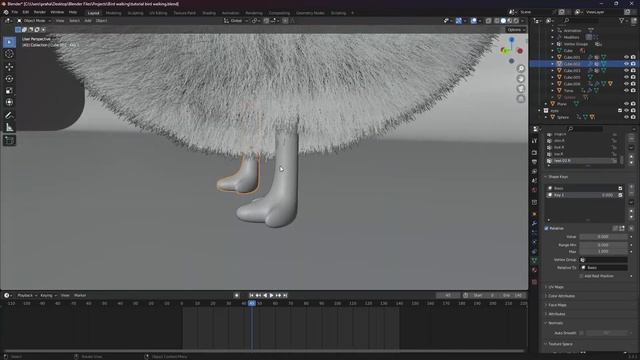Viewport: 640px width, 360px height.
Task: Click the outliner filter funnel icon
Action: [x=622, y=20]
